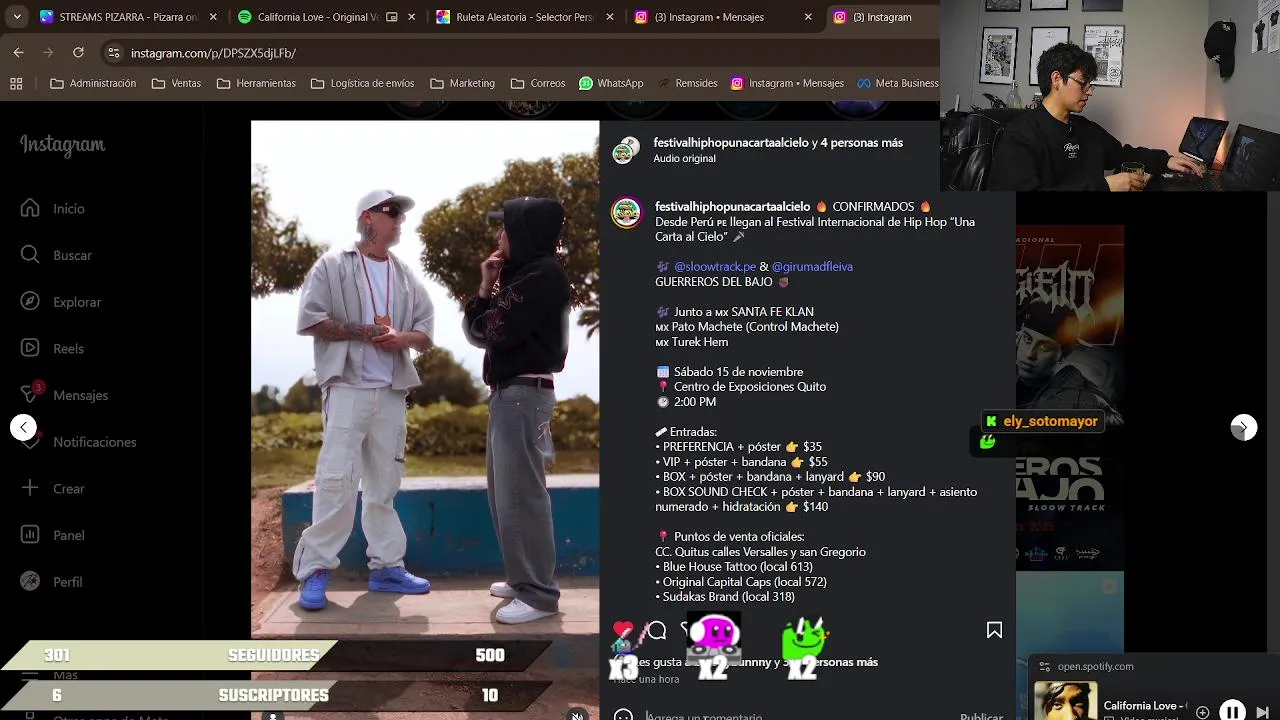Click the browser forward button
The height and width of the screenshot is (720, 1280).
coord(48,52)
